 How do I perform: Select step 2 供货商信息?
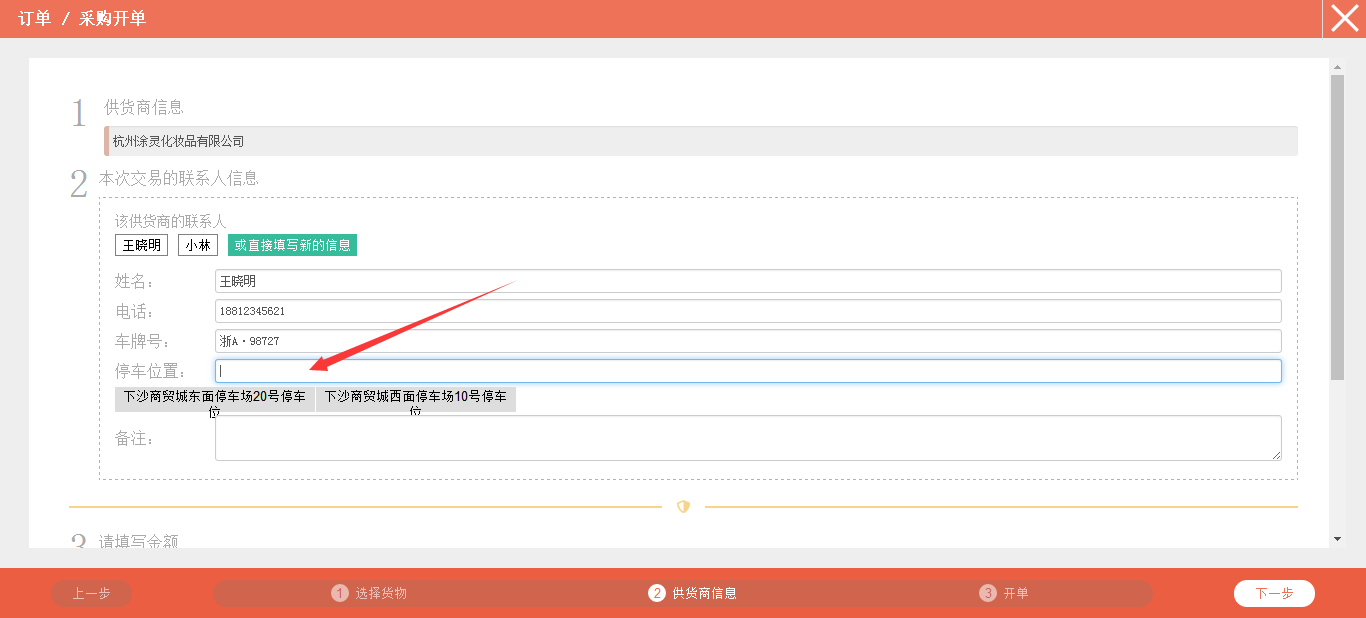click(693, 593)
